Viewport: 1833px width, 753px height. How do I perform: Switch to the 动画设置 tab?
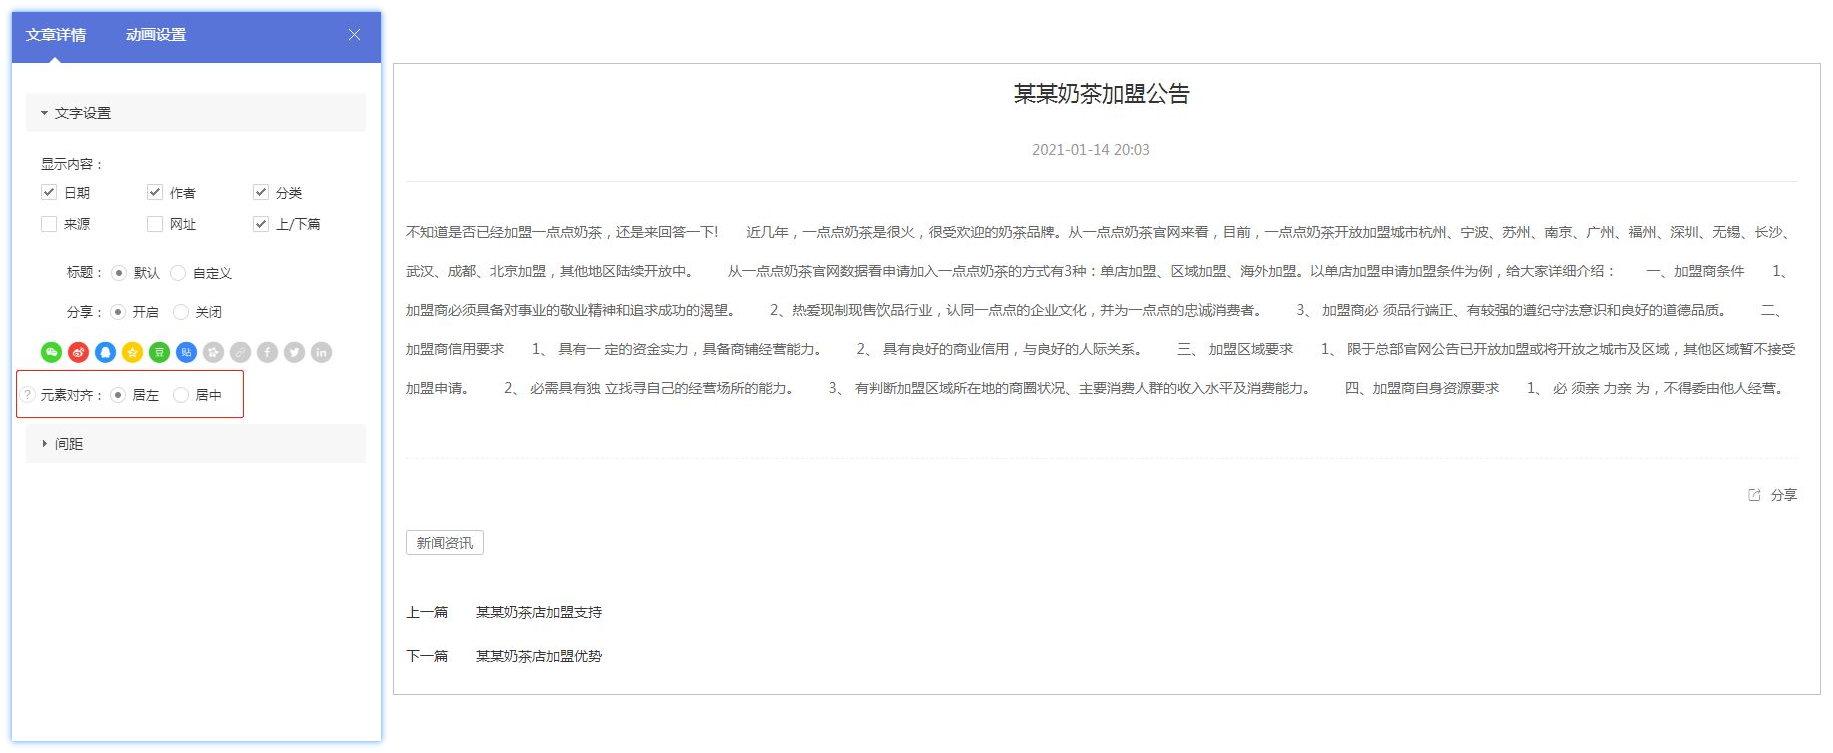point(156,35)
